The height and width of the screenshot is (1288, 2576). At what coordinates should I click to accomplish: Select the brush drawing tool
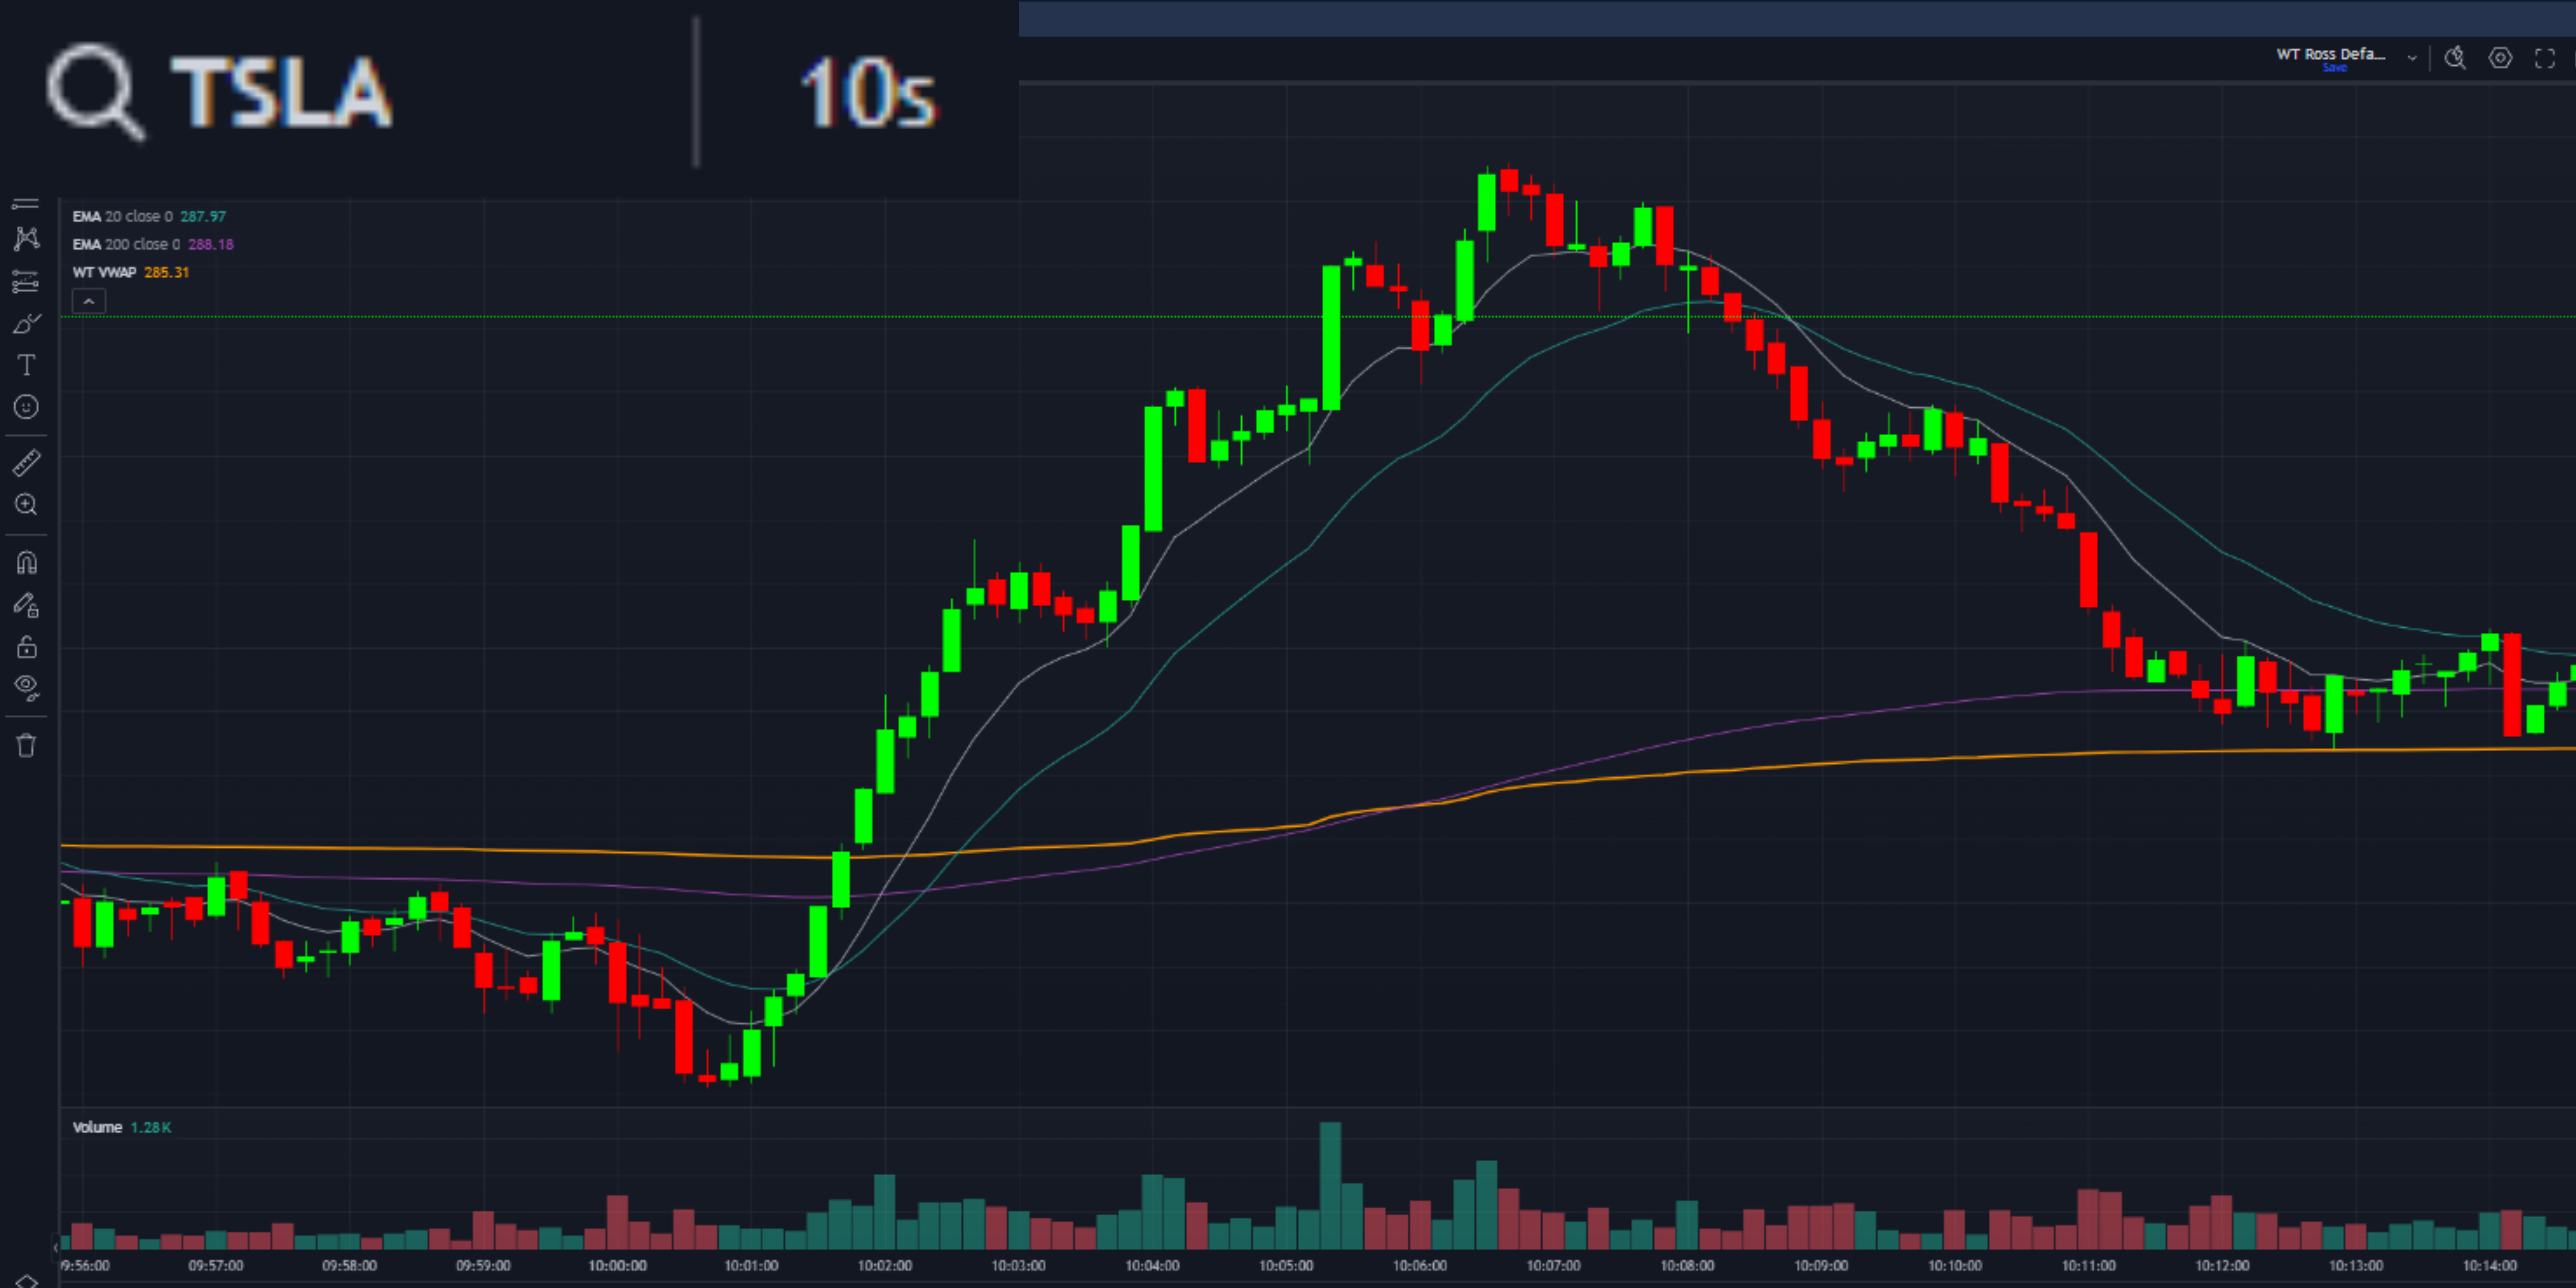click(x=26, y=324)
